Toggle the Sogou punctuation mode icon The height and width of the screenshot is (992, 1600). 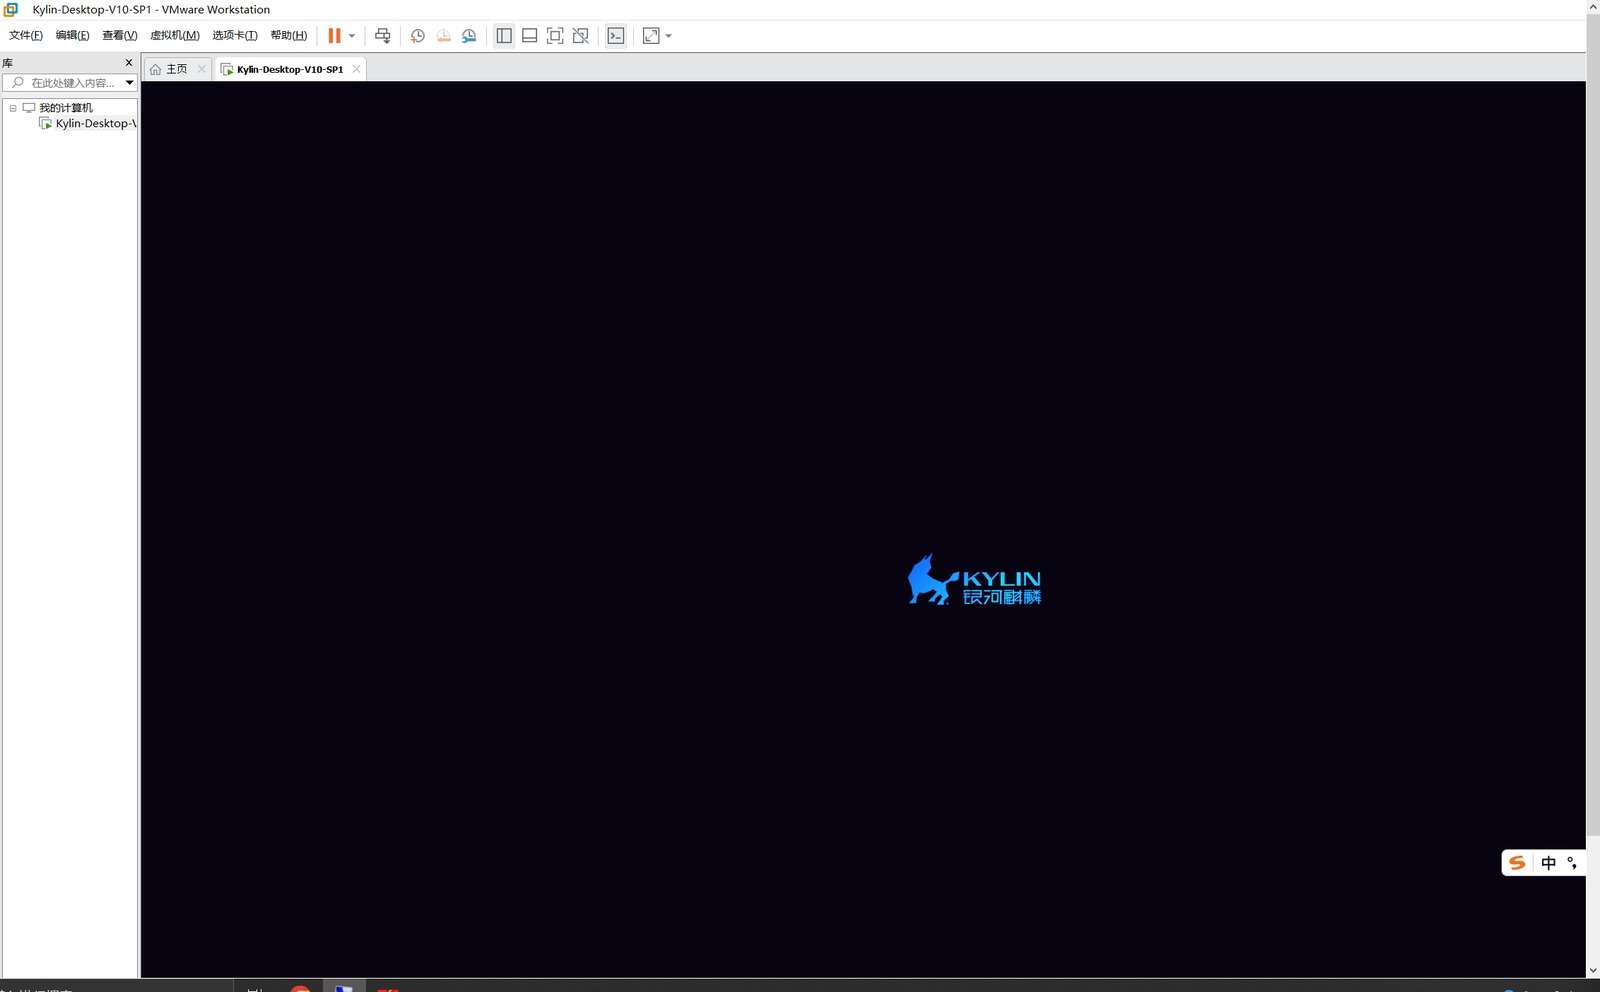click(x=1572, y=863)
